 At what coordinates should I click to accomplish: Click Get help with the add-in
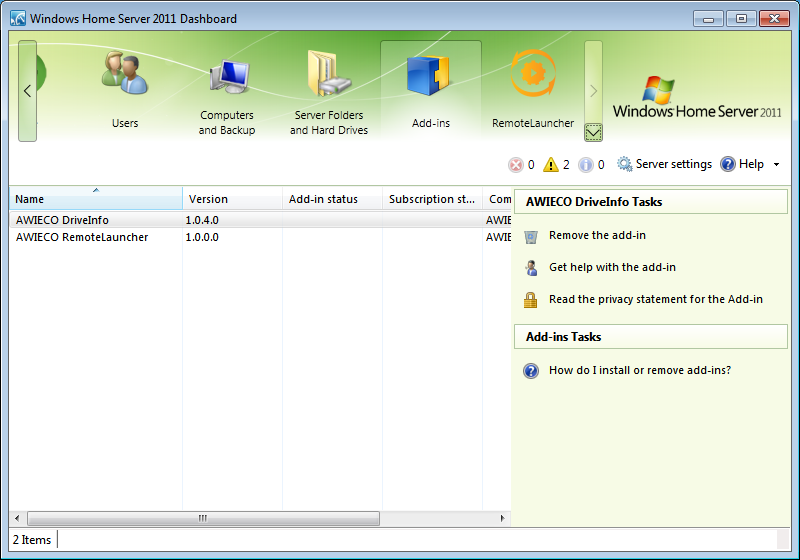click(x=612, y=267)
